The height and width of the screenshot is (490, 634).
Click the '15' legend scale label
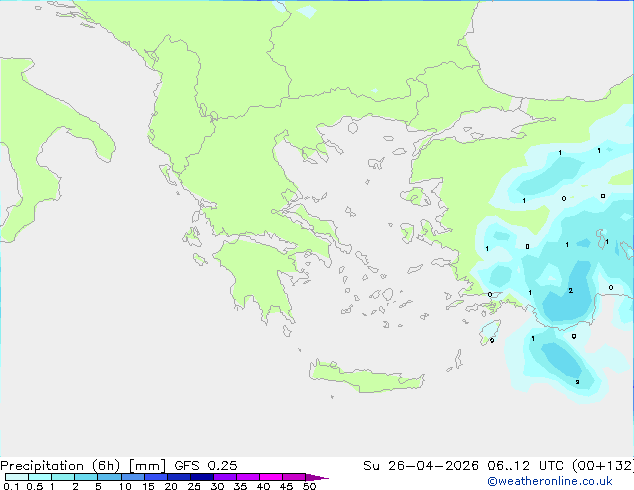point(148,486)
